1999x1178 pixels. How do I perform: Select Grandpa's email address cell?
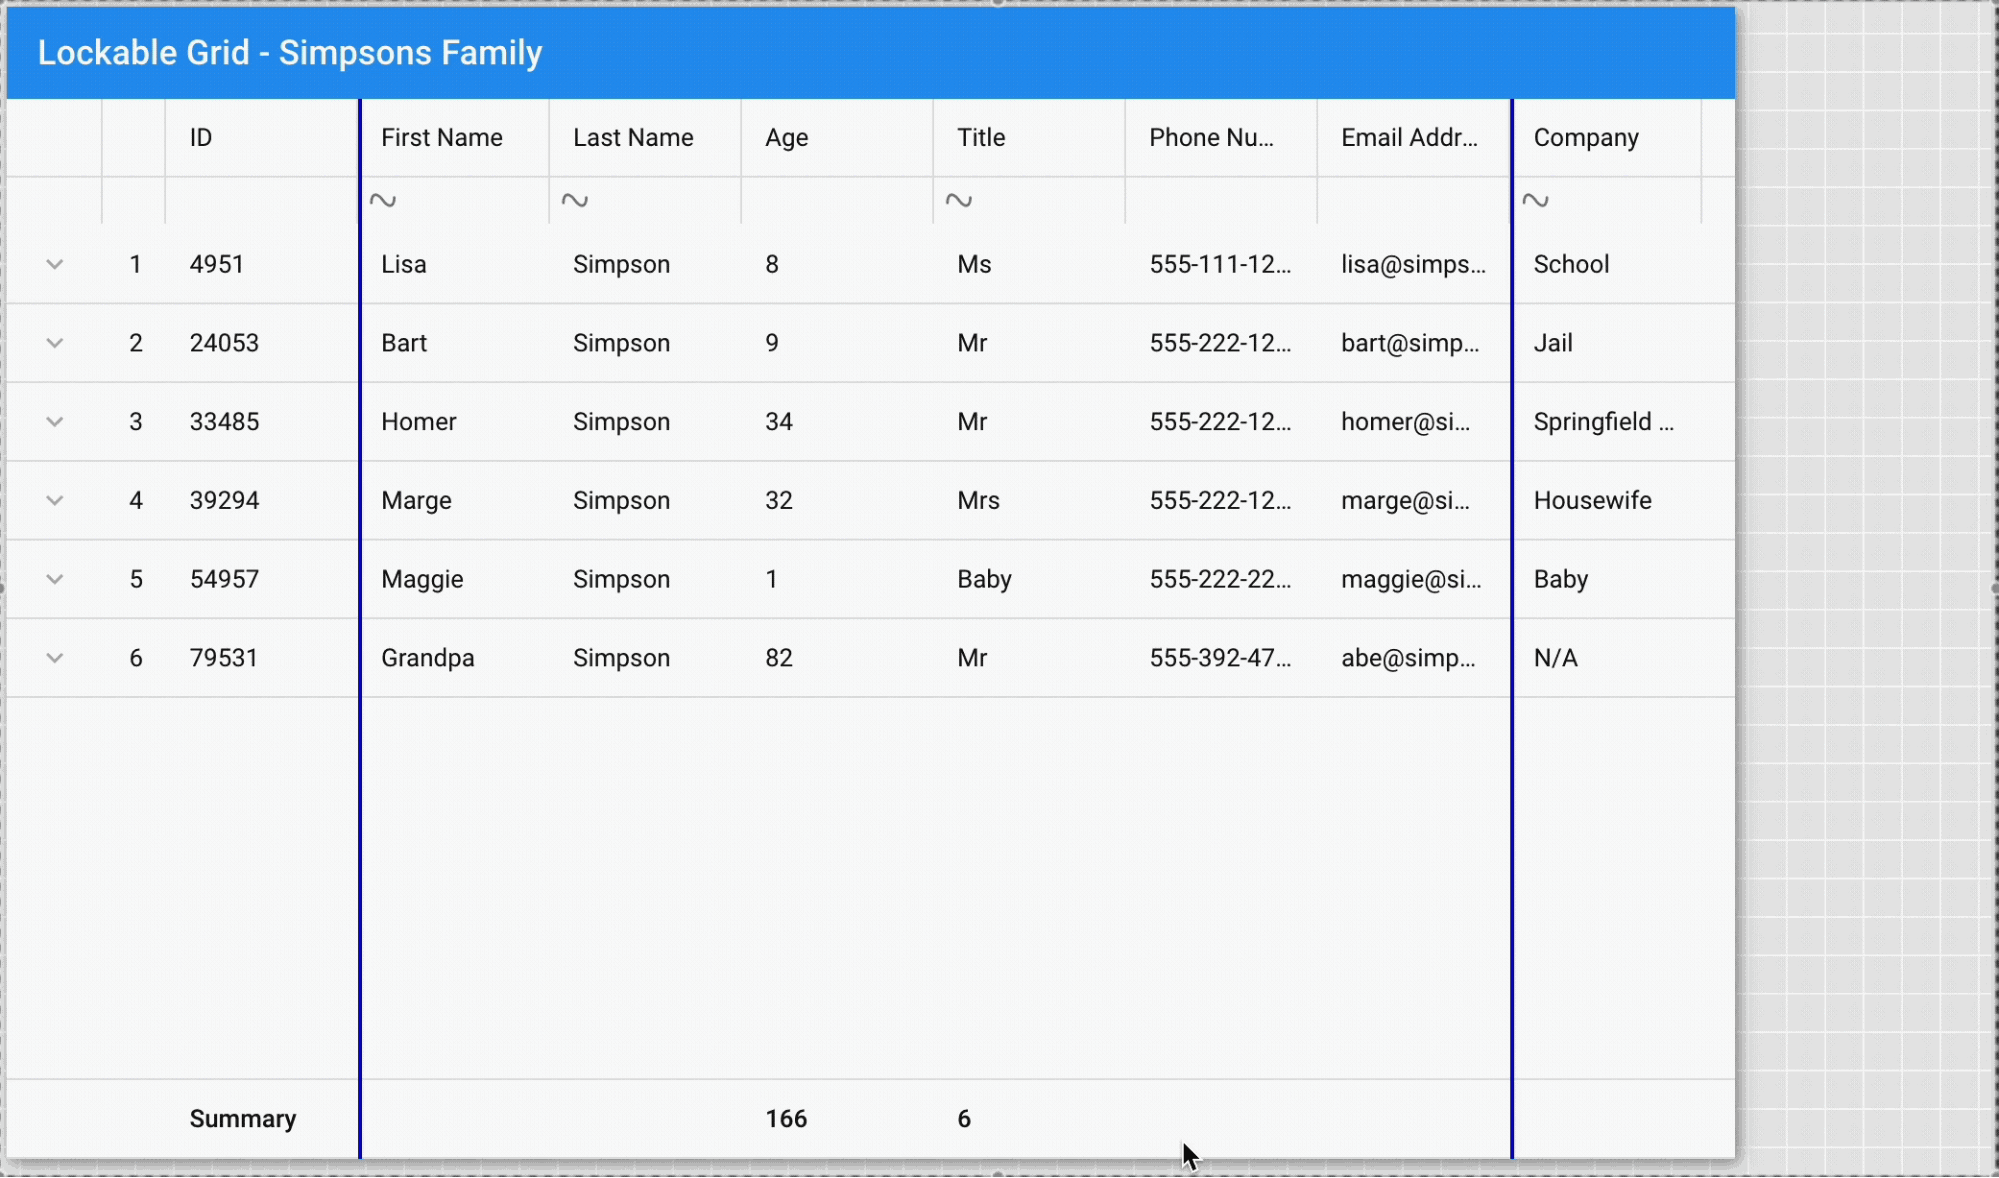click(x=1408, y=657)
